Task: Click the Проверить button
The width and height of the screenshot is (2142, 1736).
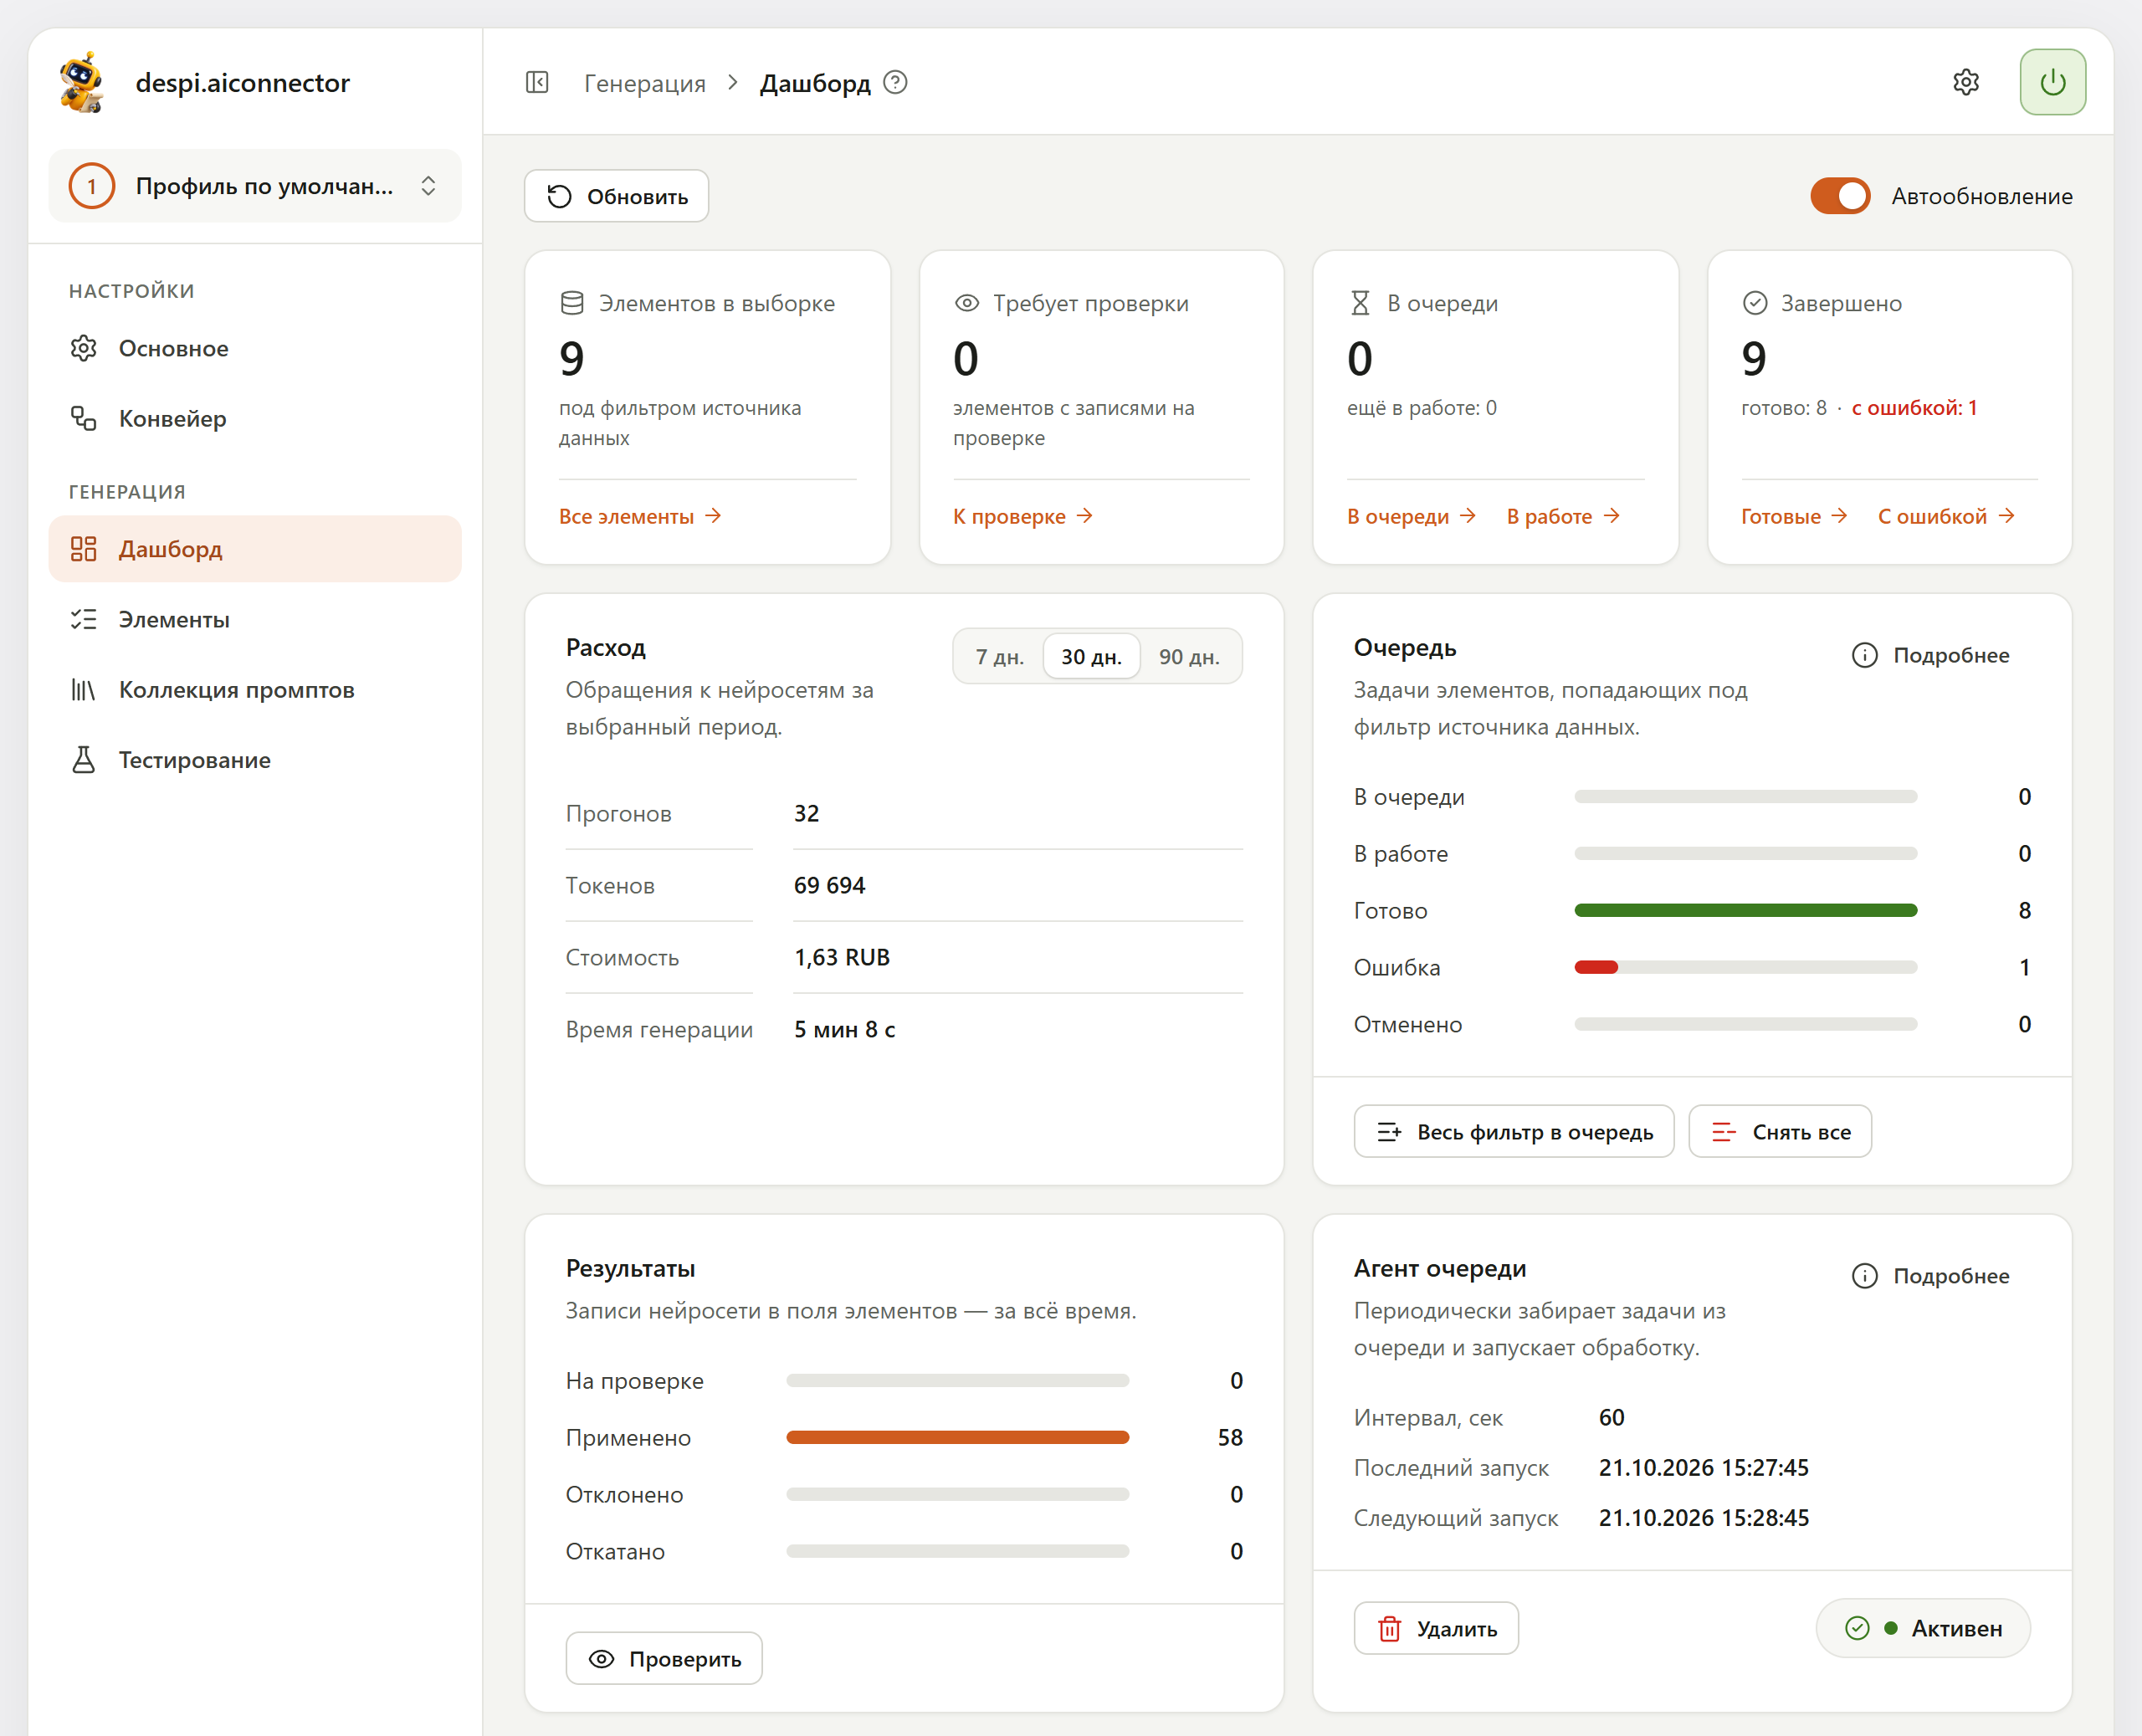Action: click(664, 1659)
